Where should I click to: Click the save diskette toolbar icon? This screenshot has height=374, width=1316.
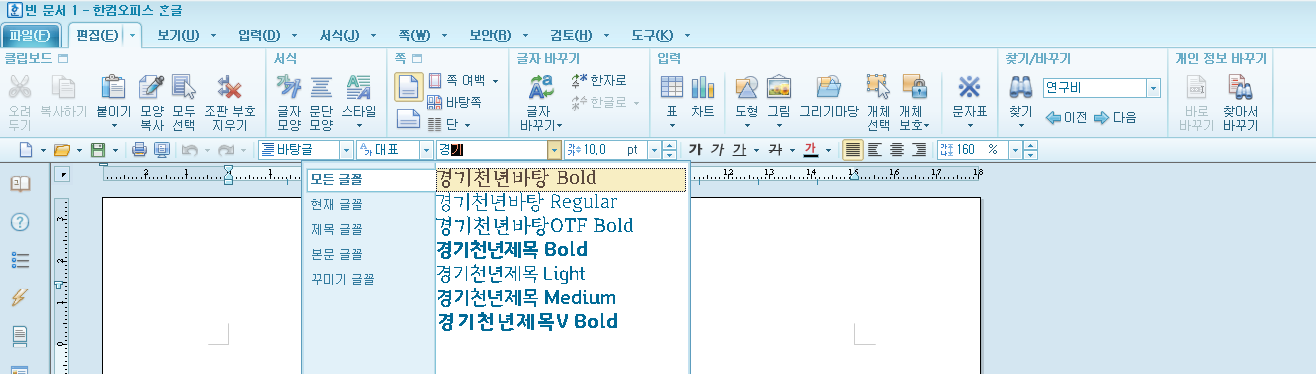tap(98, 149)
